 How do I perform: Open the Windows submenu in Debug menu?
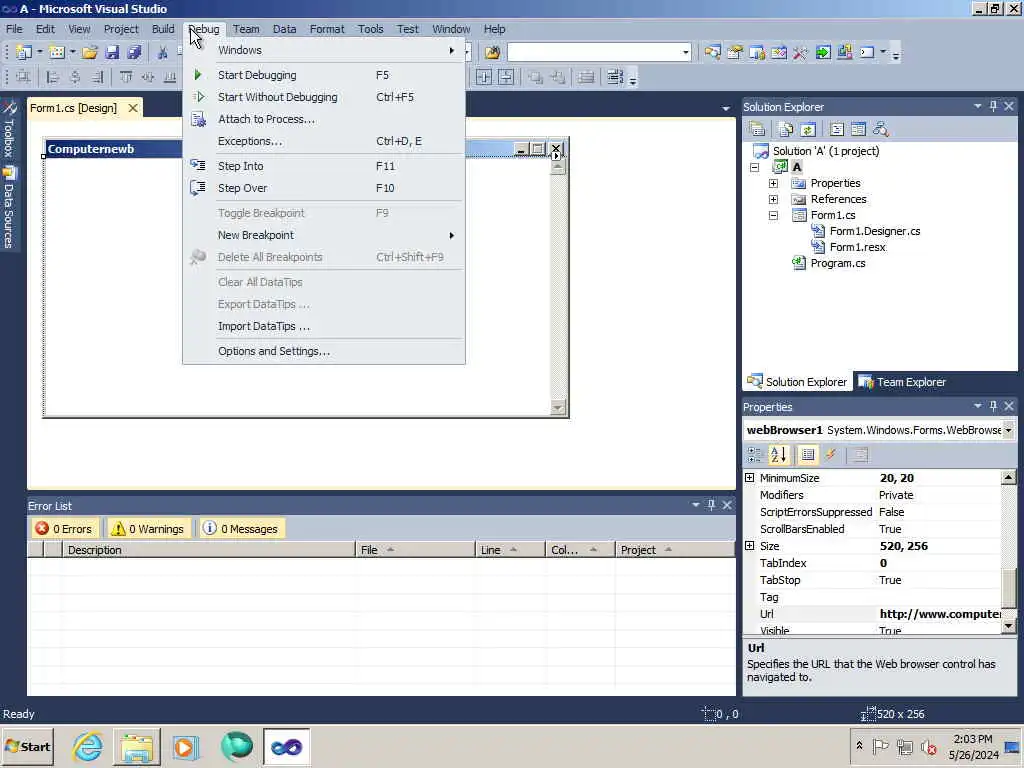[x=324, y=50]
